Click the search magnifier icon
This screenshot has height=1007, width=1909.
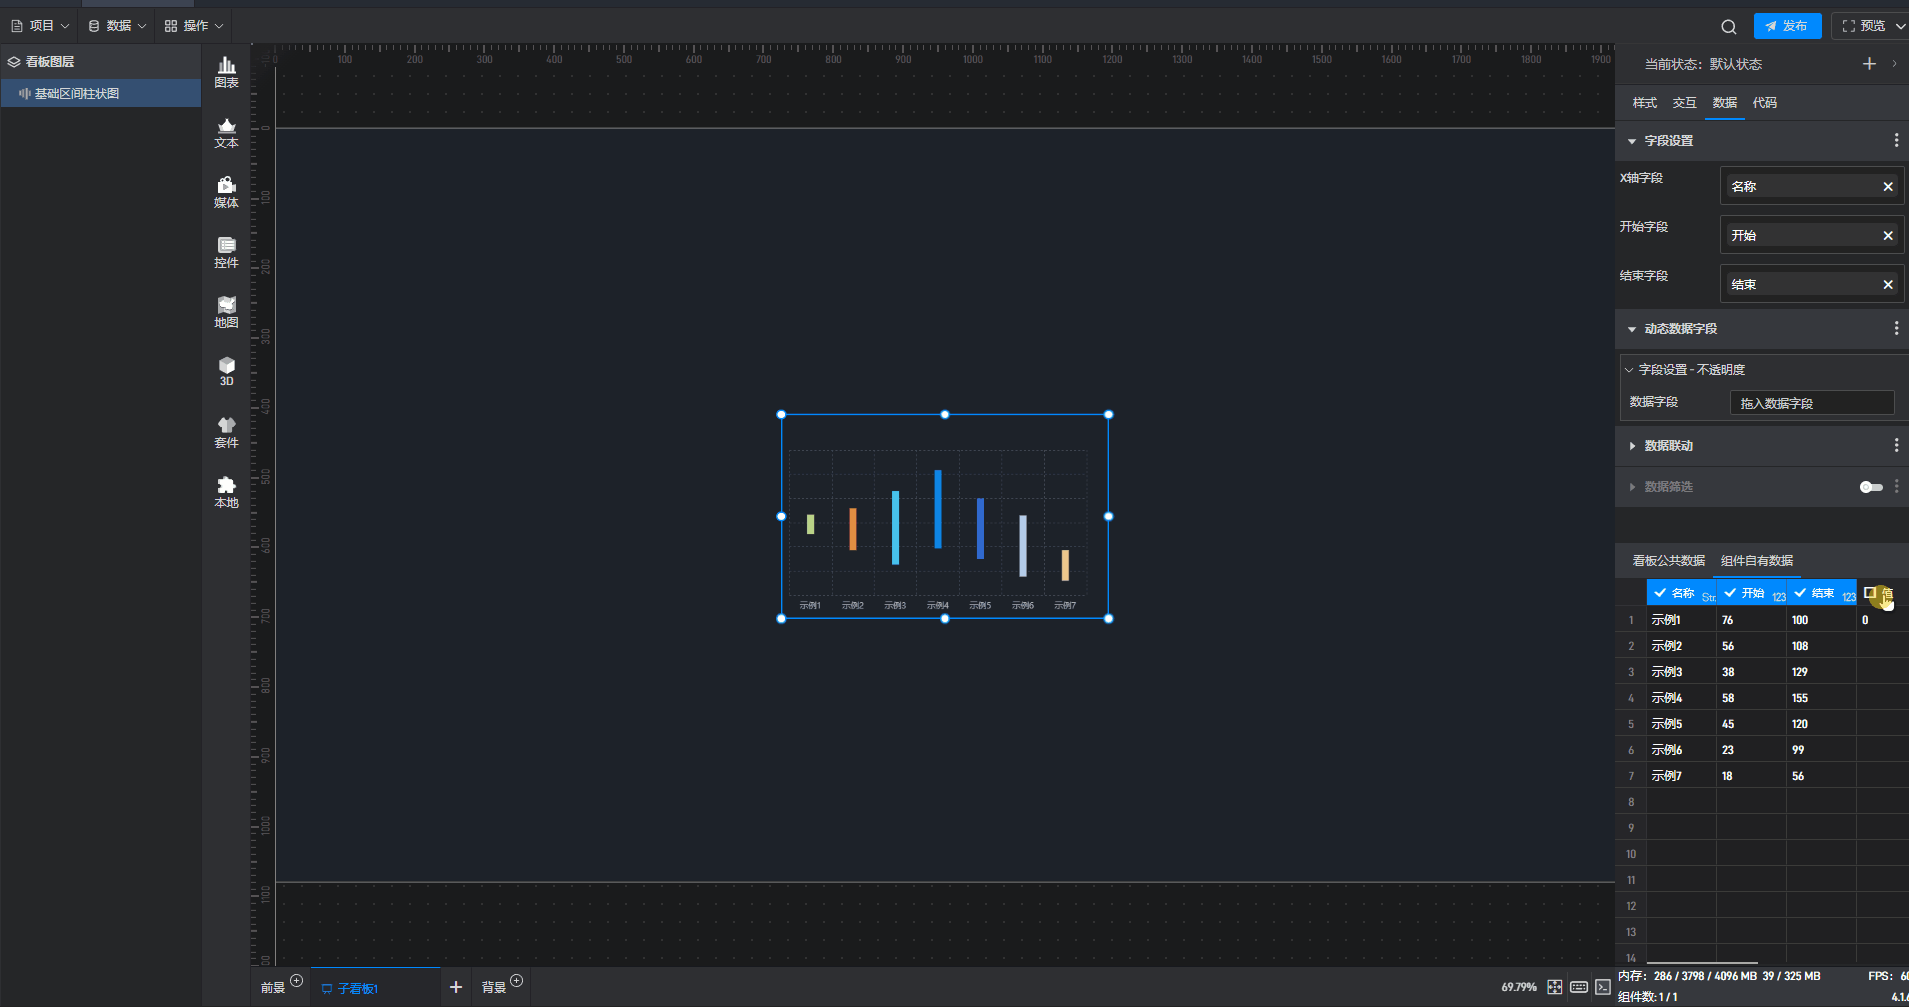click(1728, 27)
